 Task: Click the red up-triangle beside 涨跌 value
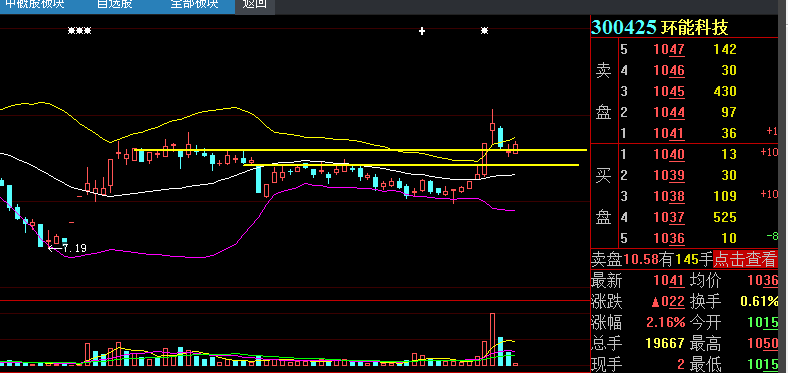[x=655, y=302]
